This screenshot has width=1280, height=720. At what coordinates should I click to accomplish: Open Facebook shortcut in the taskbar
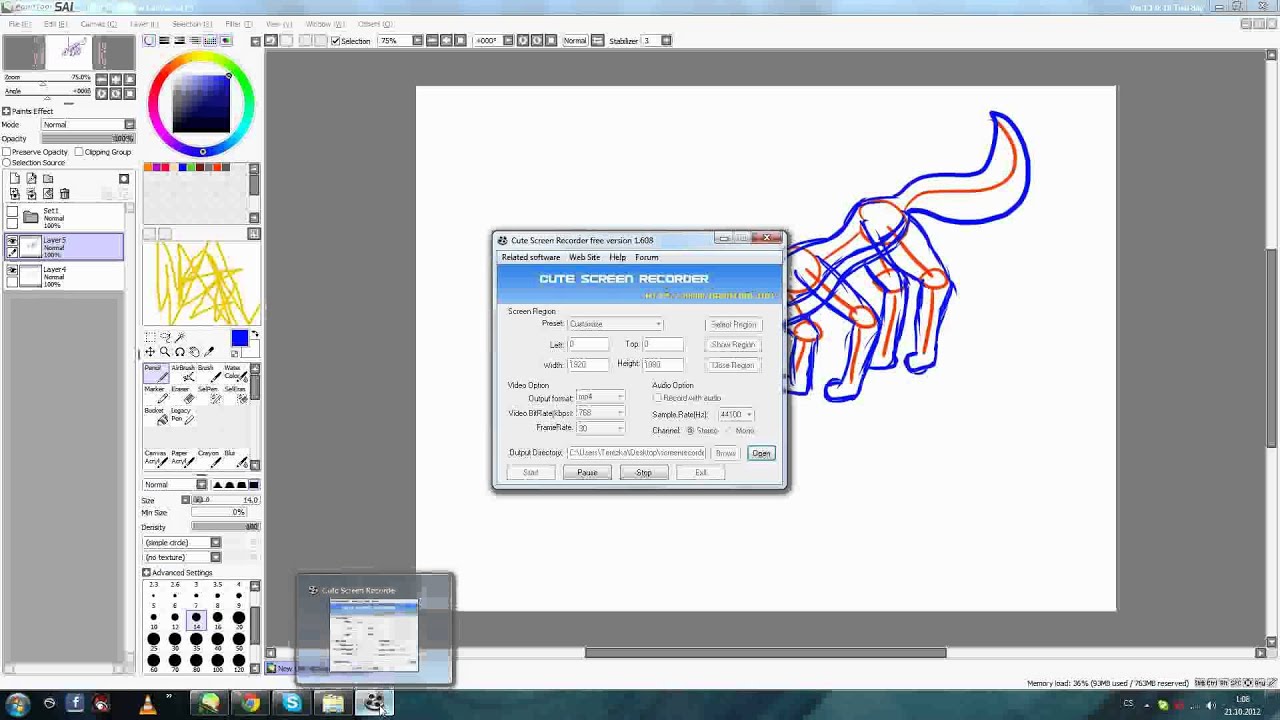point(75,704)
